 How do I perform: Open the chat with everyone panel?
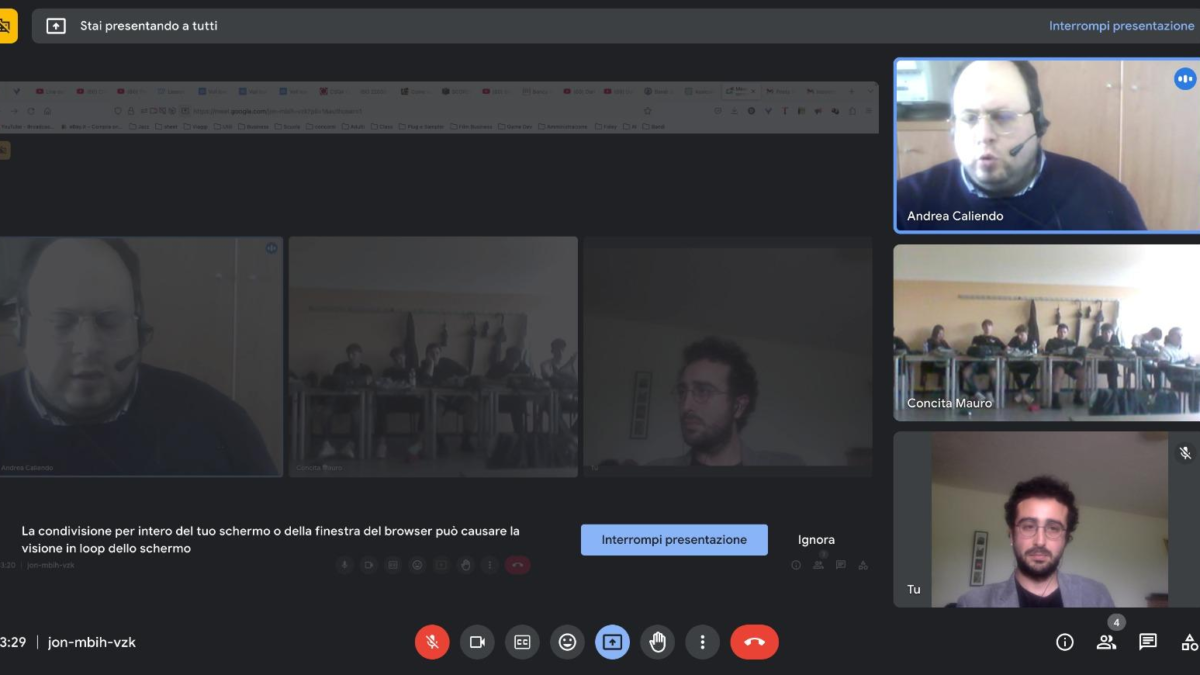click(1148, 642)
